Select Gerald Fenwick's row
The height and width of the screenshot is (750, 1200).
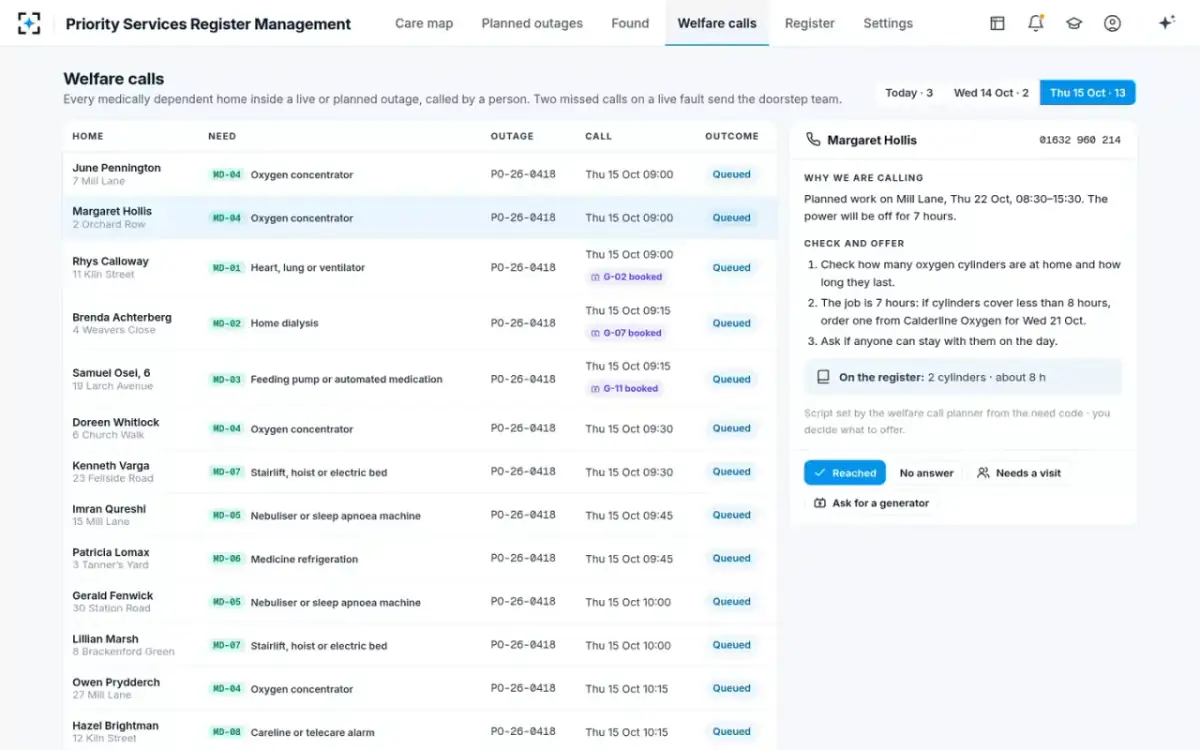pos(420,601)
